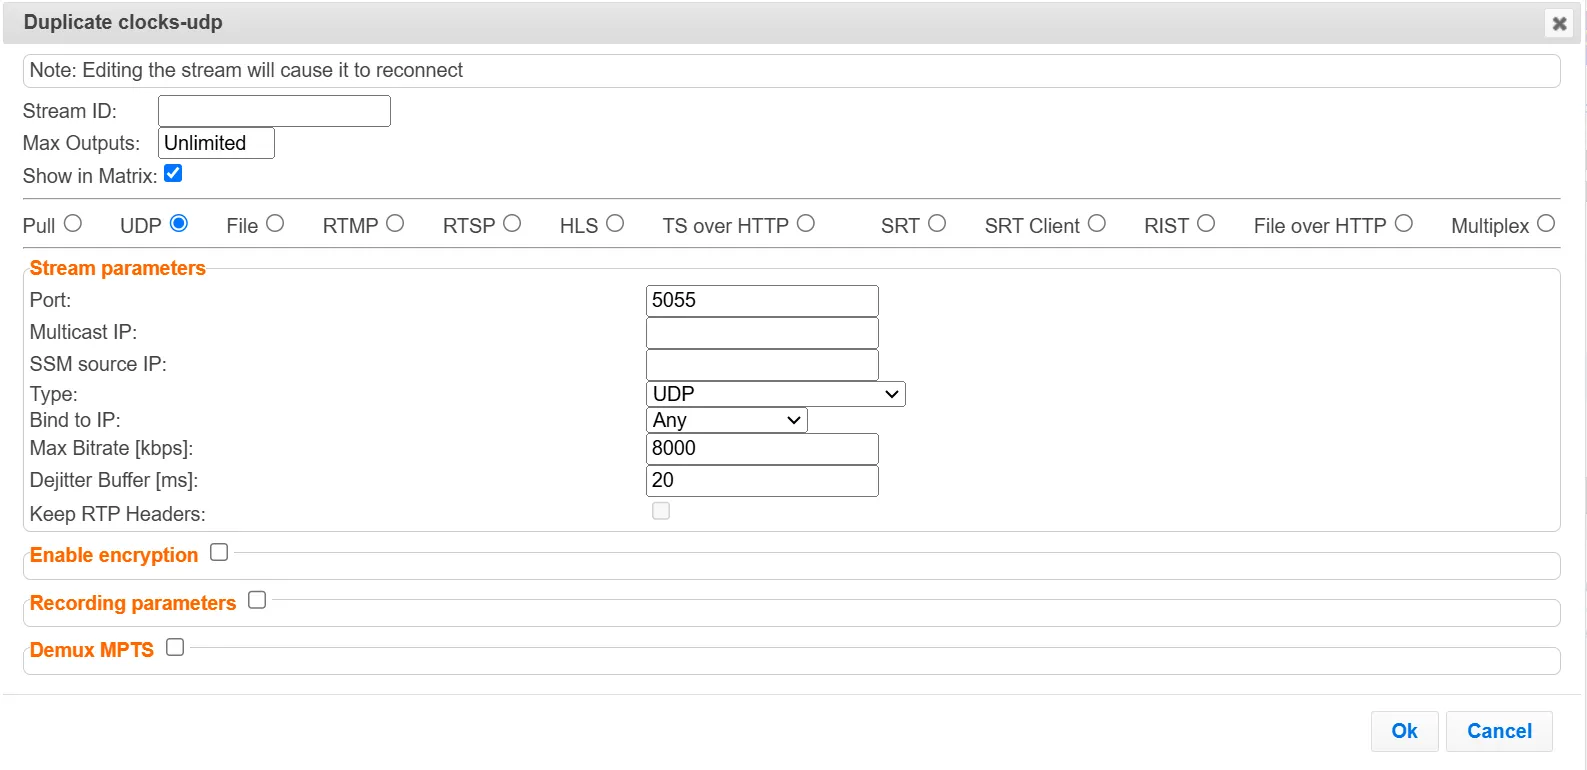
Task: Click the Max Outputs field
Action: tap(216, 143)
